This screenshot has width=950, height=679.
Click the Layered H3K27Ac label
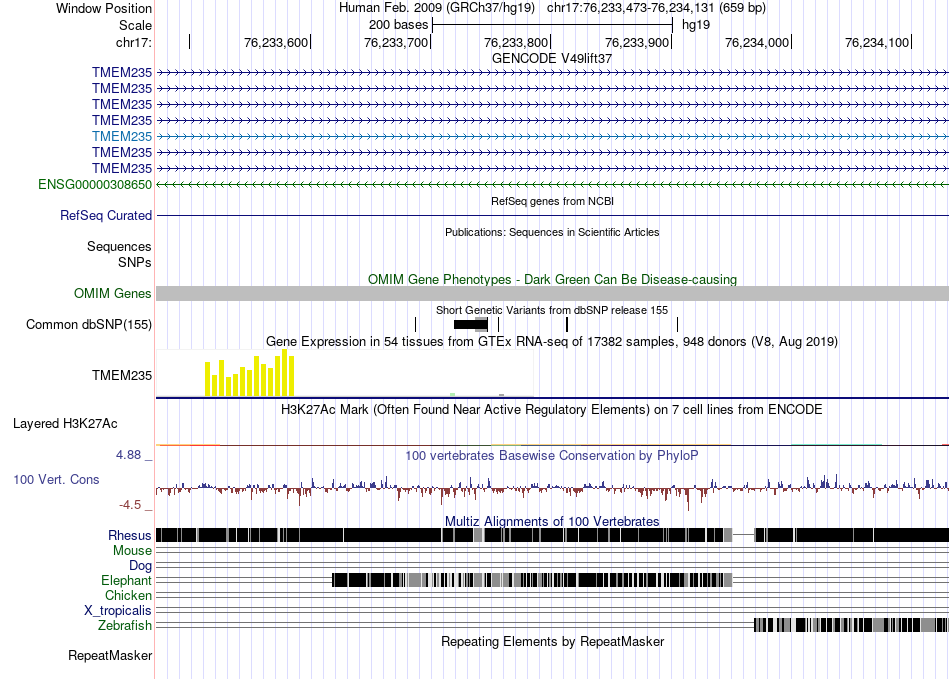tap(65, 423)
